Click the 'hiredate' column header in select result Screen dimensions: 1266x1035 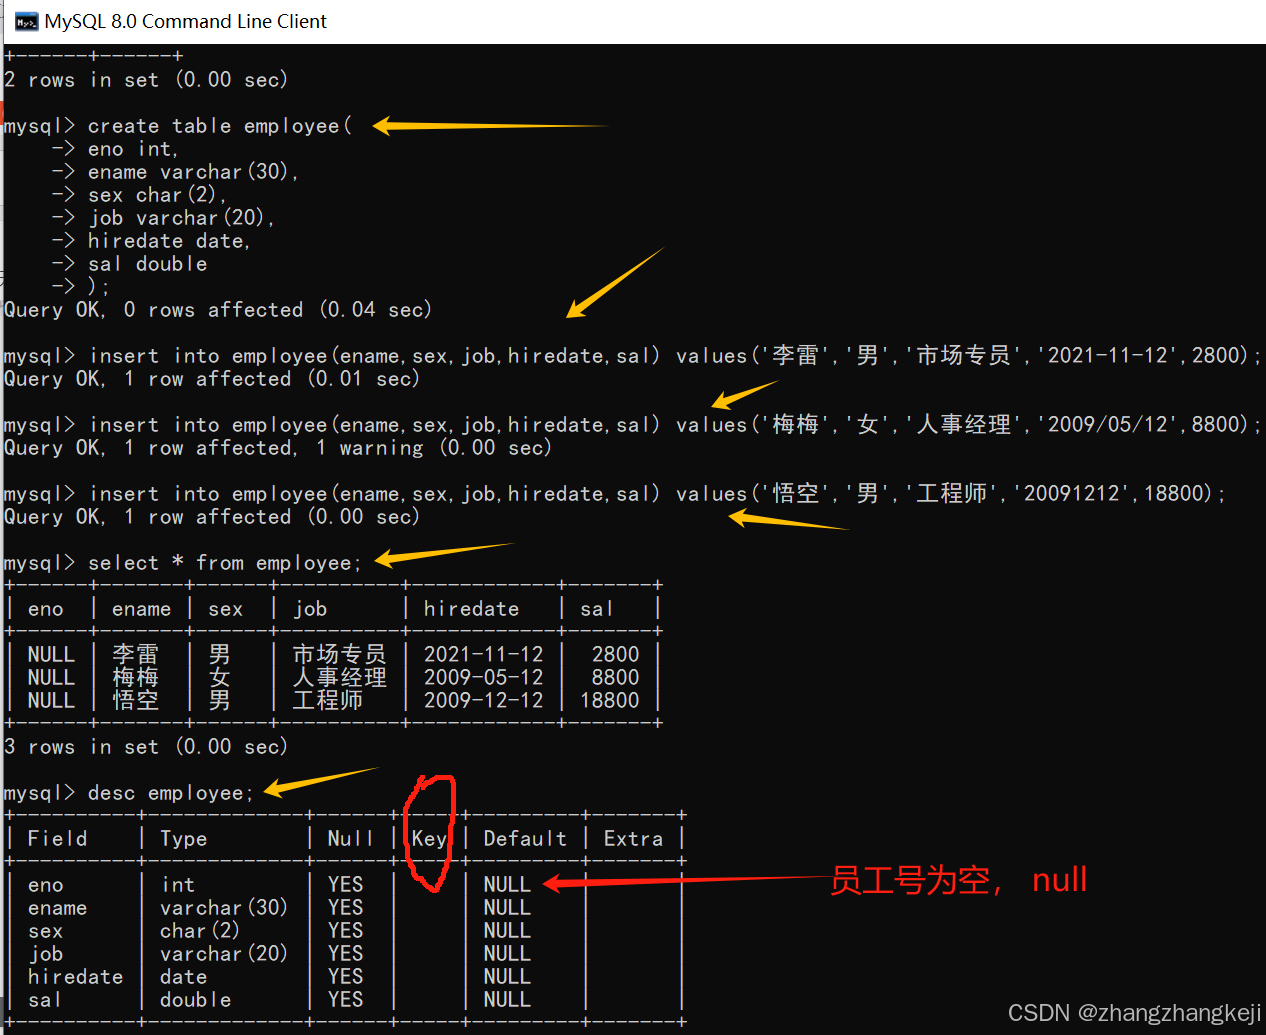[x=471, y=609]
